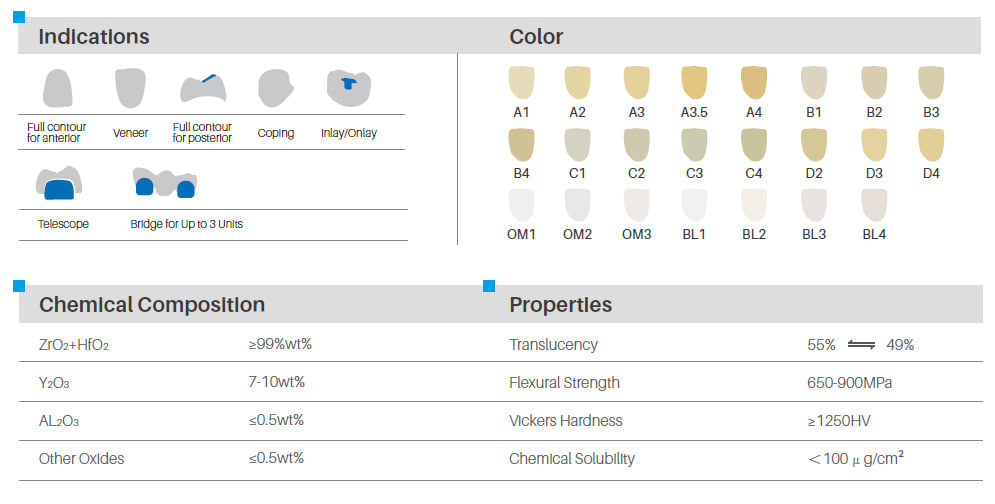Pick the OM2 bleach shade swatch
Viewport: 995px width, 504px height.
(x=577, y=205)
